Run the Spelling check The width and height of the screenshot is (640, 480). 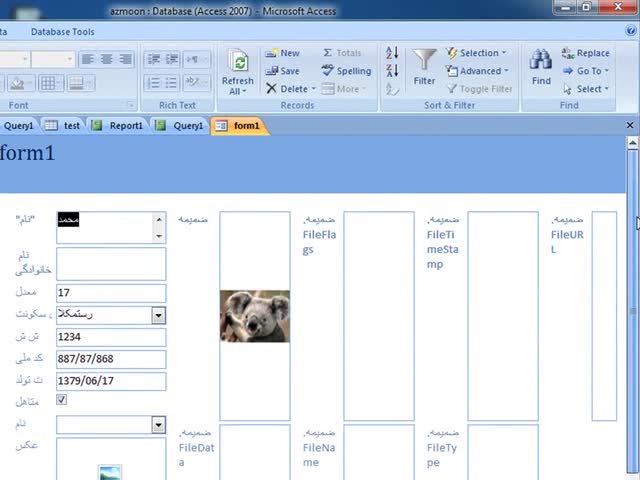click(x=346, y=71)
